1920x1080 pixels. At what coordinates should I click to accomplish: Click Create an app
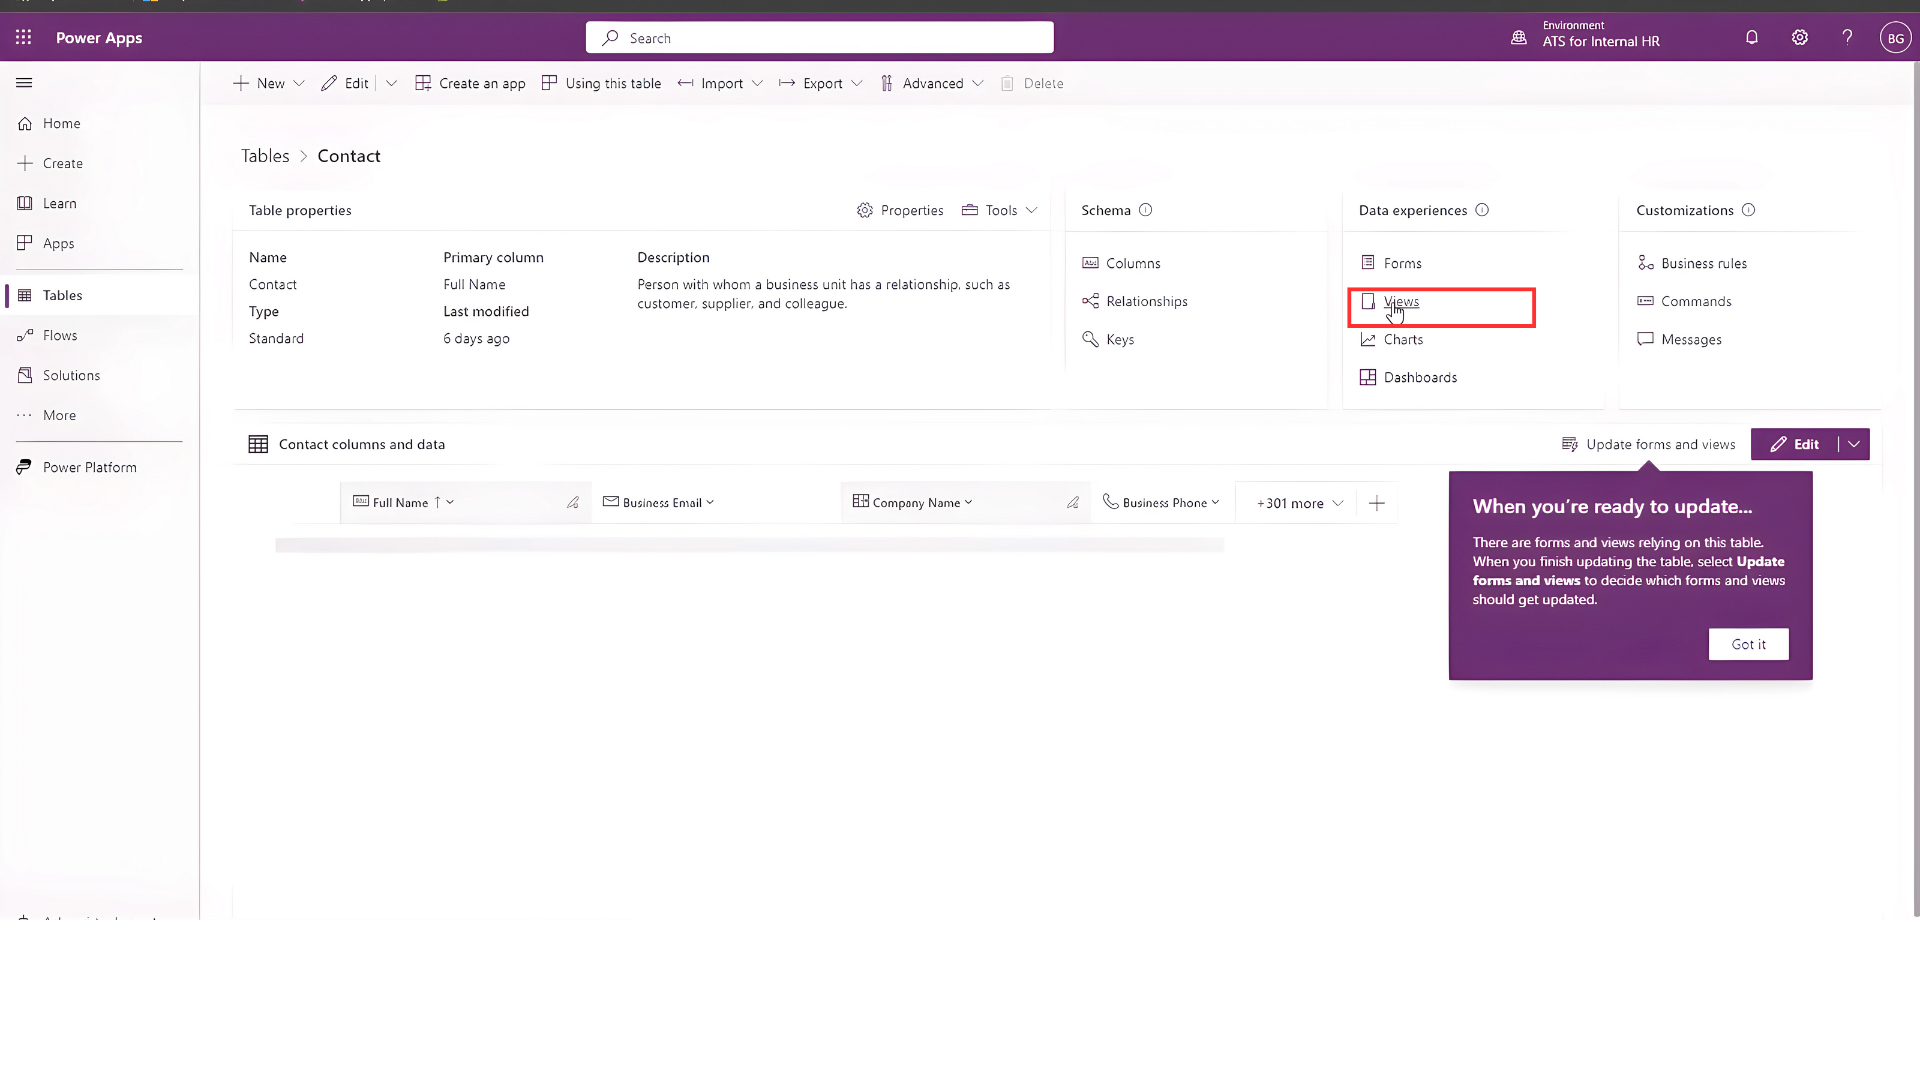pyautogui.click(x=470, y=83)
